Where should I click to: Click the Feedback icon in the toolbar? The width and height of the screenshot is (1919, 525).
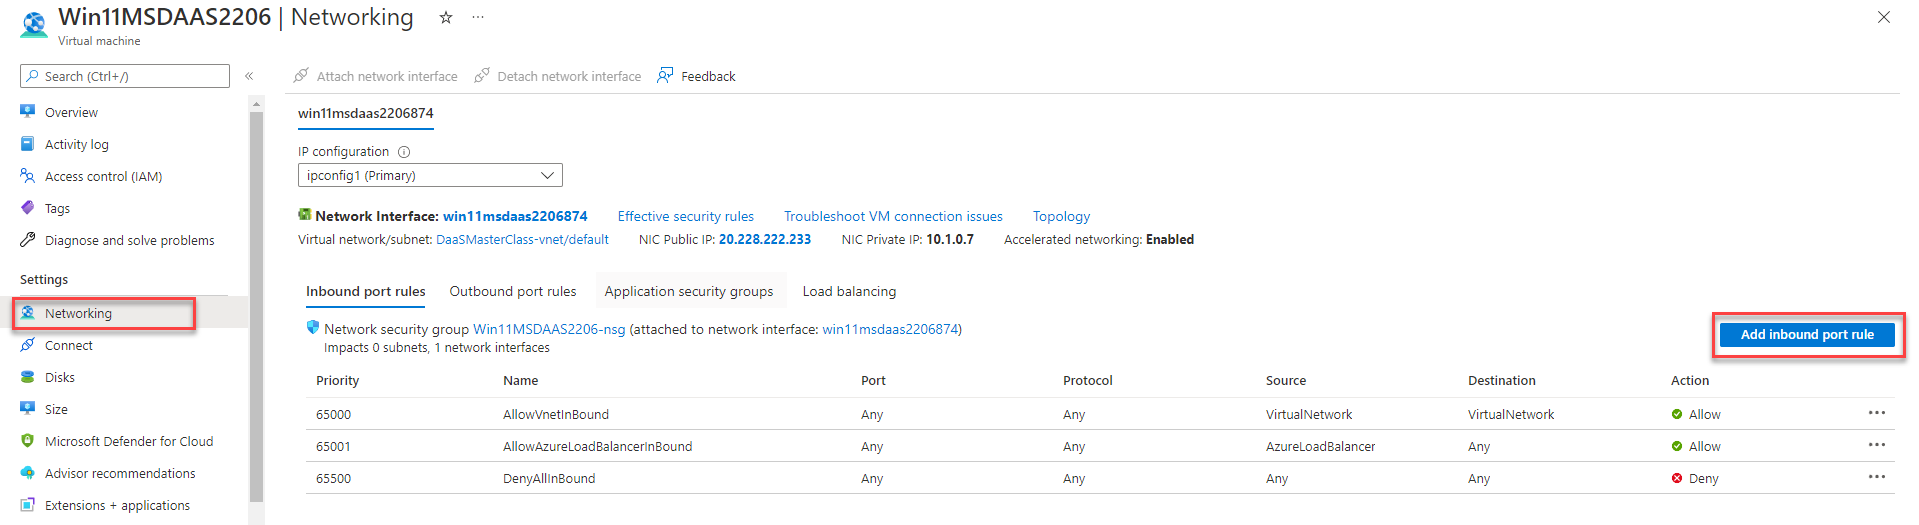pyautogui.click(x=665, y=76)
